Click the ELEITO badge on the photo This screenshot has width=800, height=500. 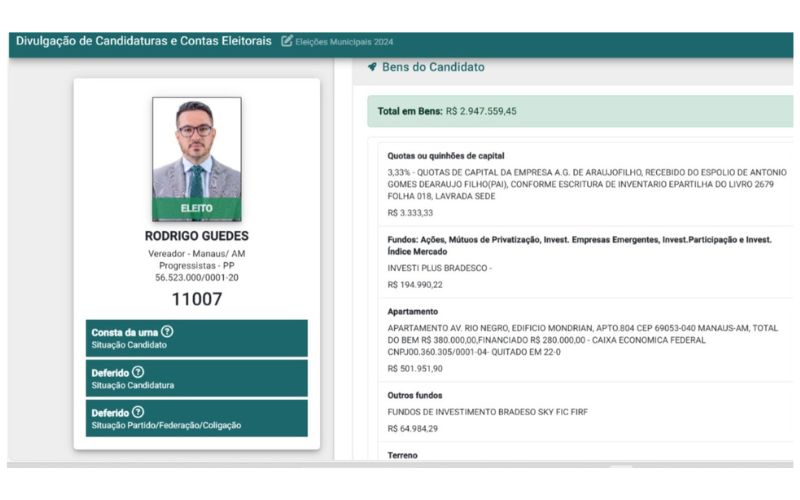pyautogui.click(x=197, y=209)
